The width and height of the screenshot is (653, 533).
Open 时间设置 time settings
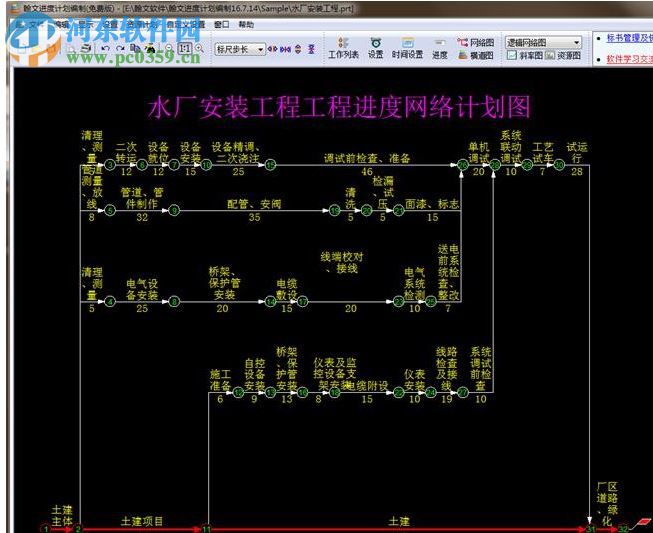pos(407,48)
